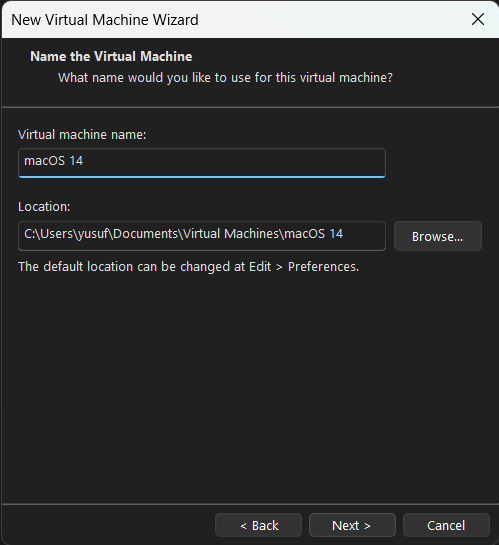The image size is (499, 545).
Task: Click the 'Location:' label
Action: point(44,206)
